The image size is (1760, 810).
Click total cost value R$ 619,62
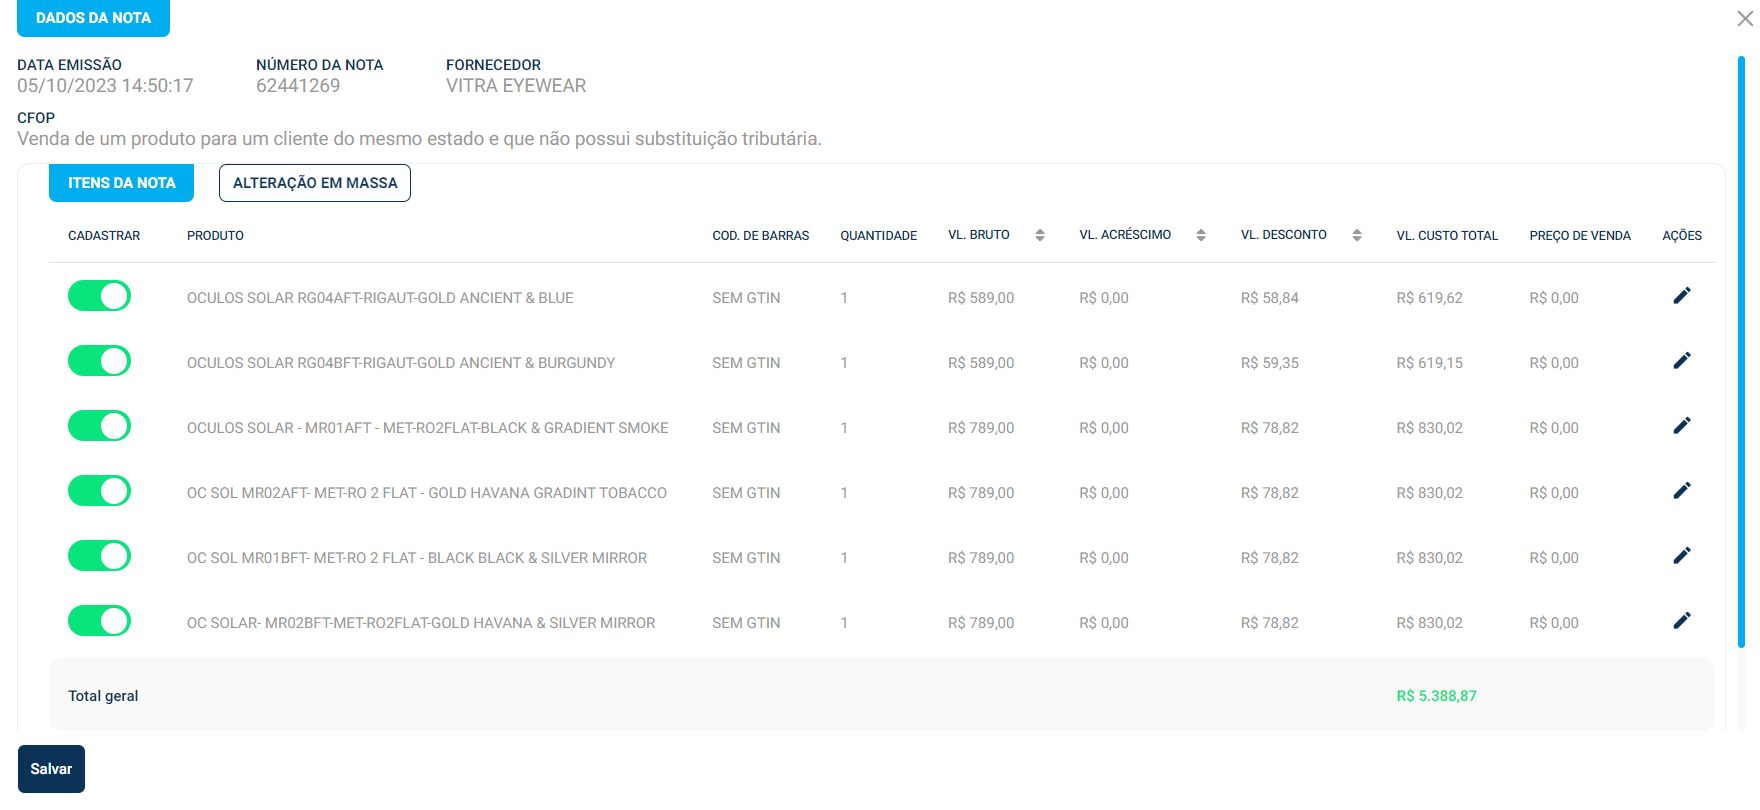(1429, 298)
